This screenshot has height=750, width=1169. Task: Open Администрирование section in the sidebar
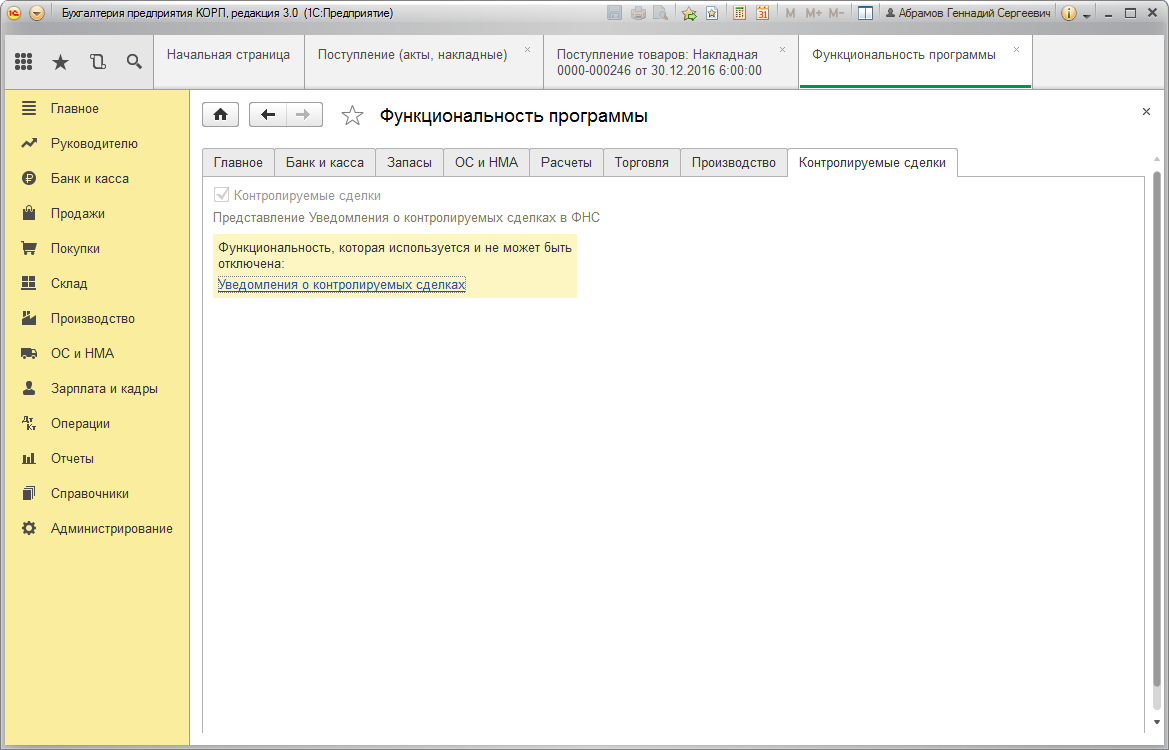point(97,529)
